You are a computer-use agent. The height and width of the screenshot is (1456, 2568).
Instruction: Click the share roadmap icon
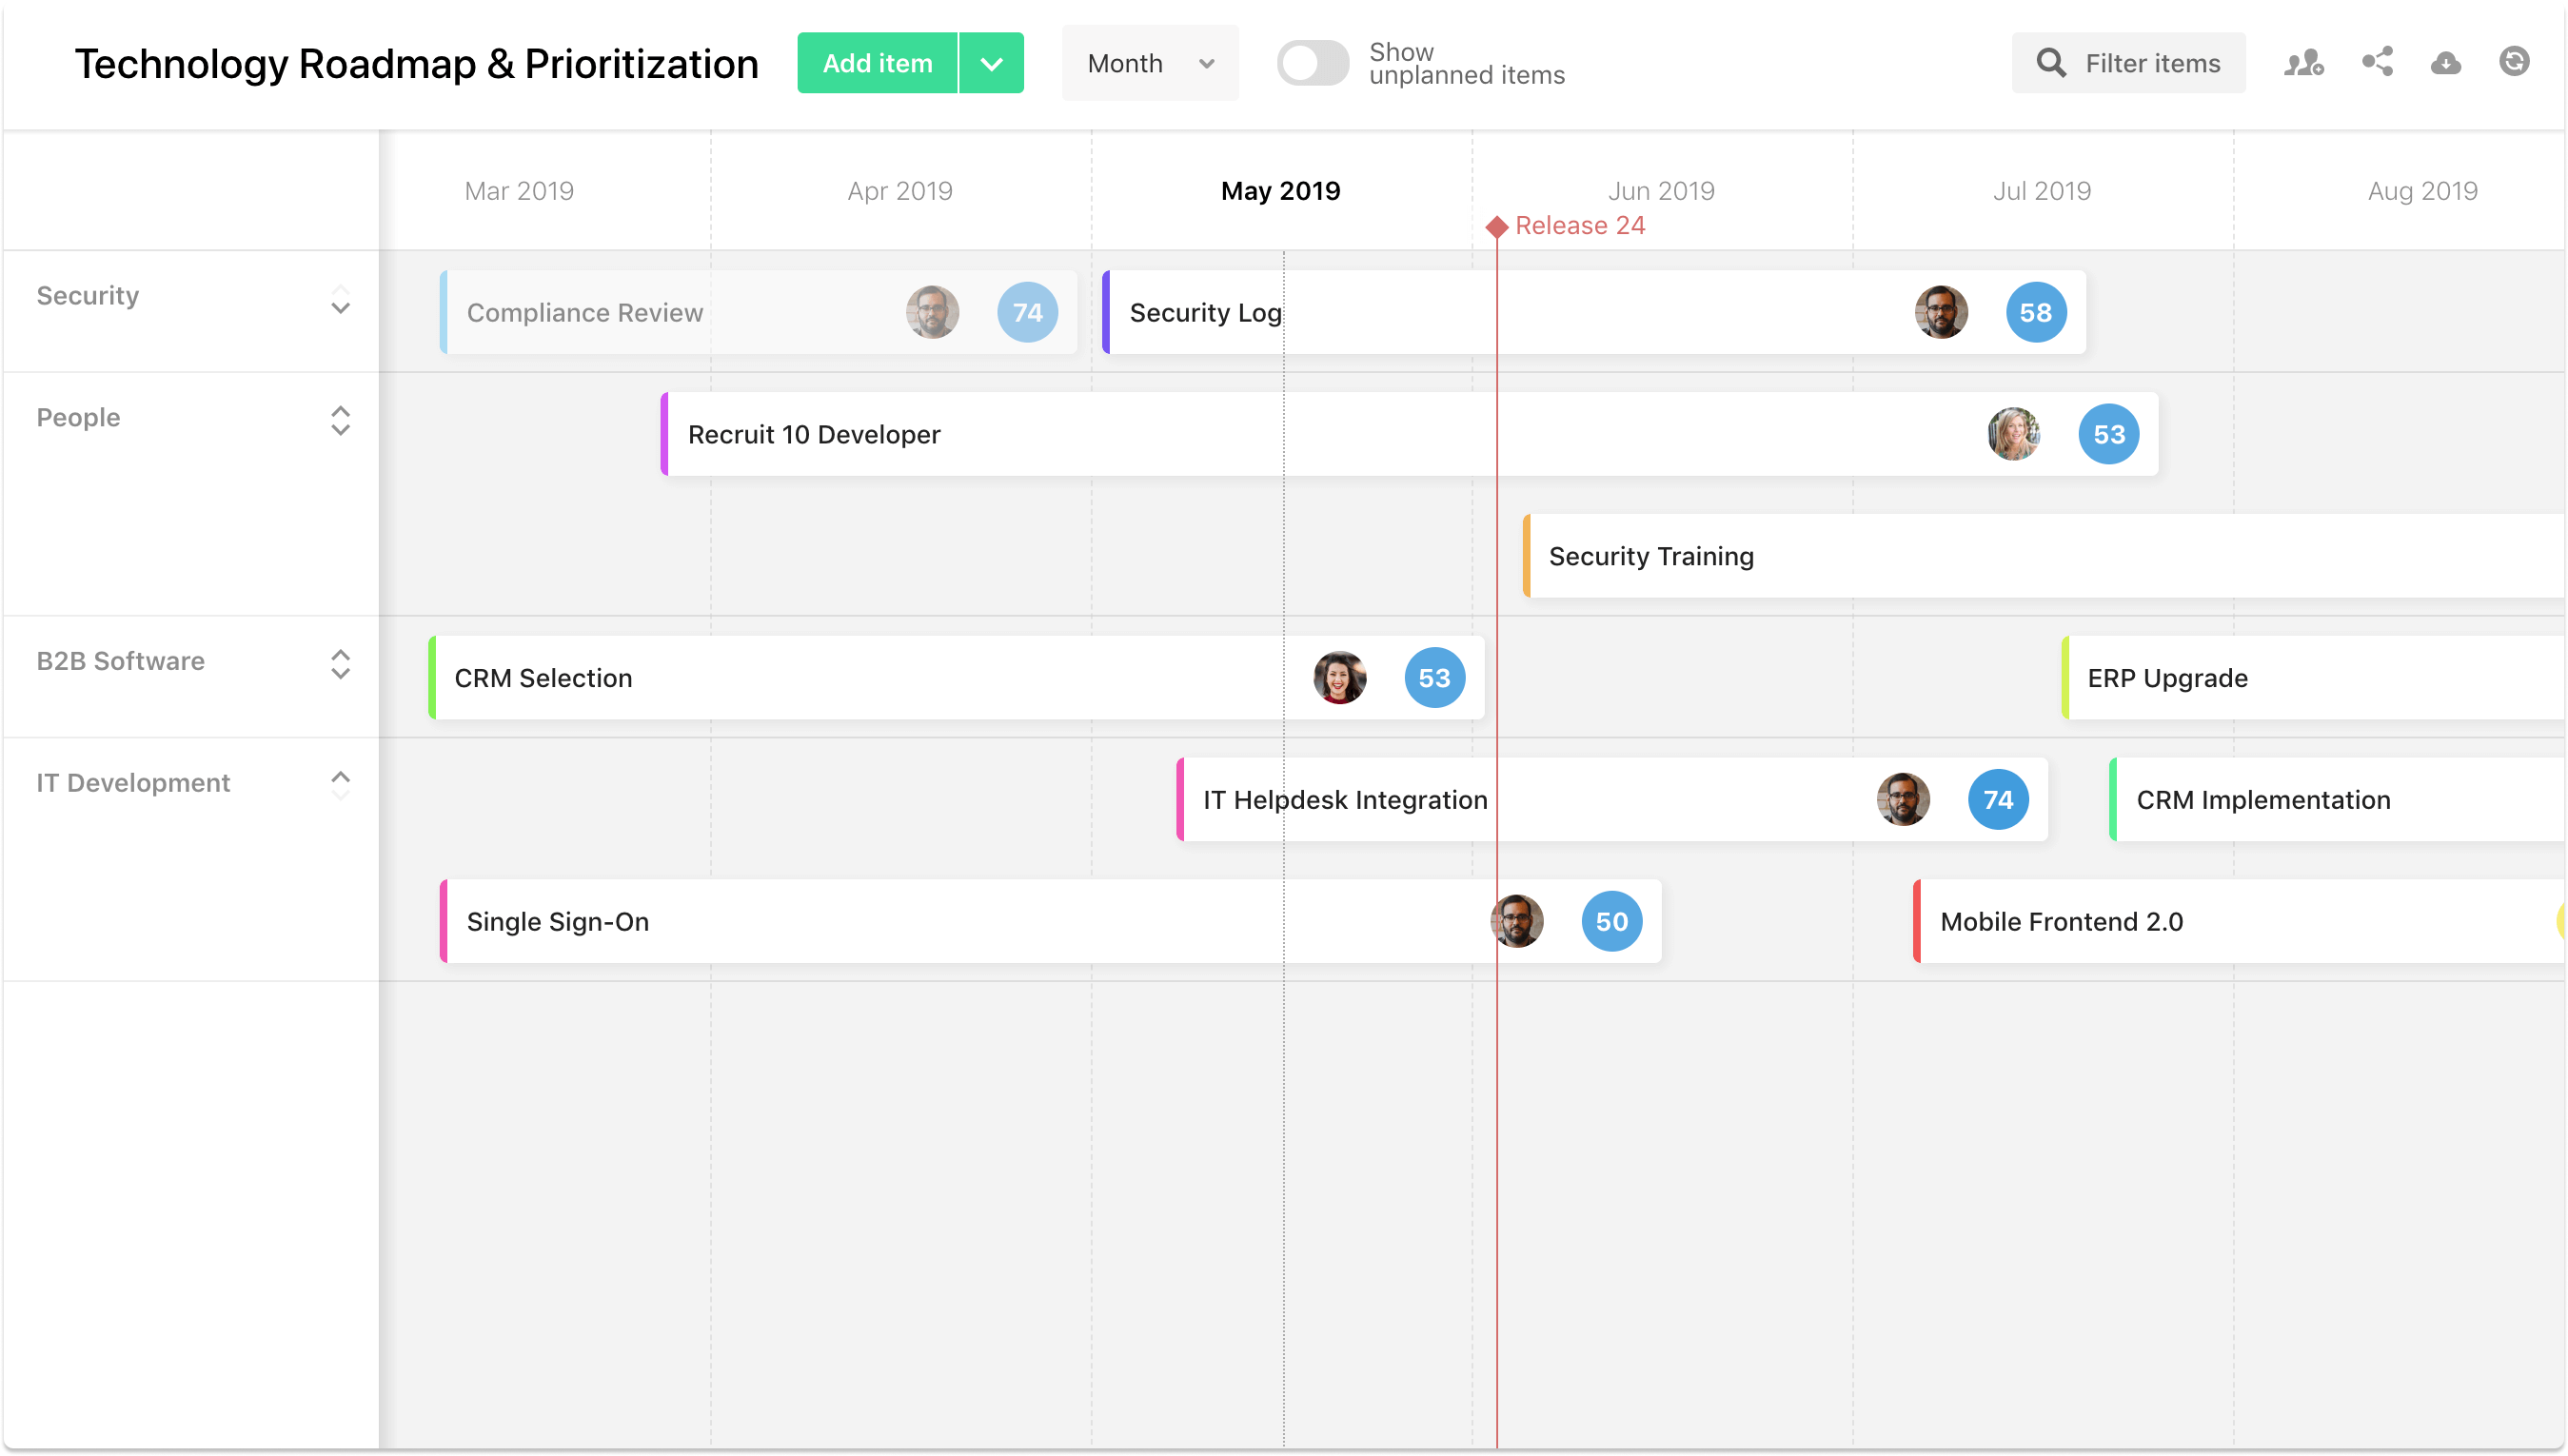(2378, 62)
